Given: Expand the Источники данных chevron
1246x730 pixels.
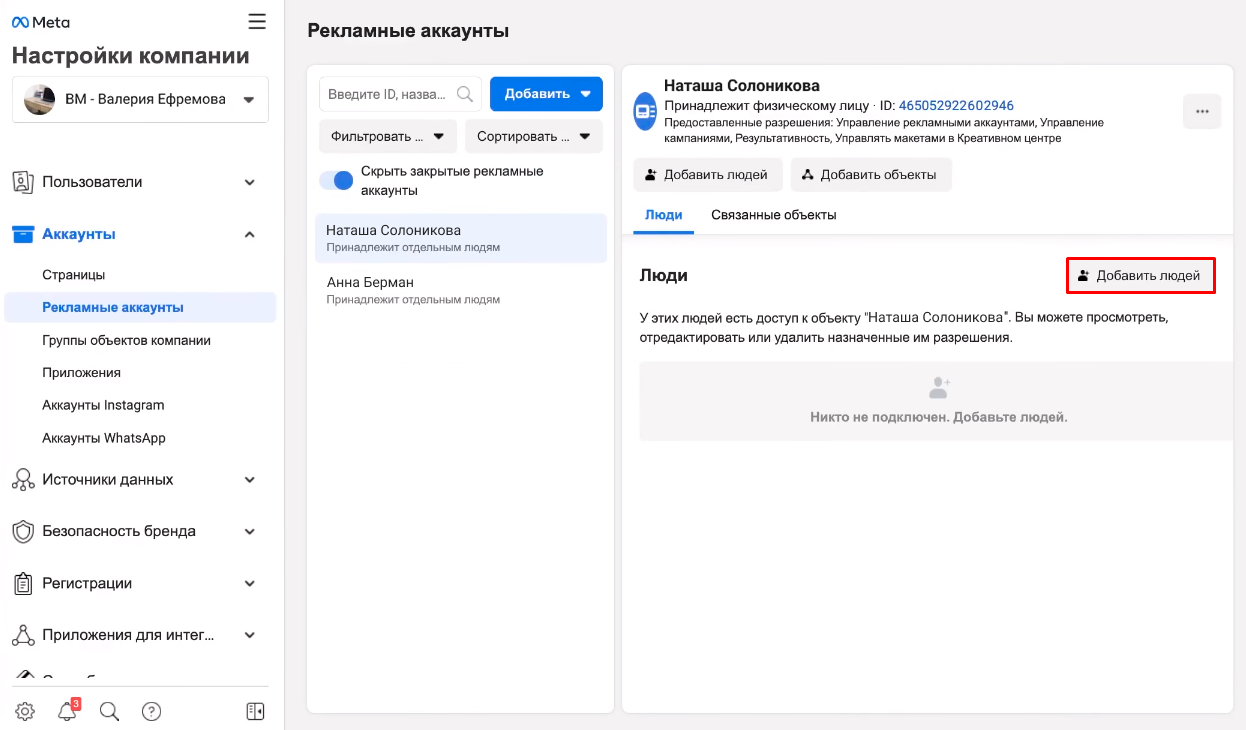Looking at the screenshot, I should click(x=250, y=480).
